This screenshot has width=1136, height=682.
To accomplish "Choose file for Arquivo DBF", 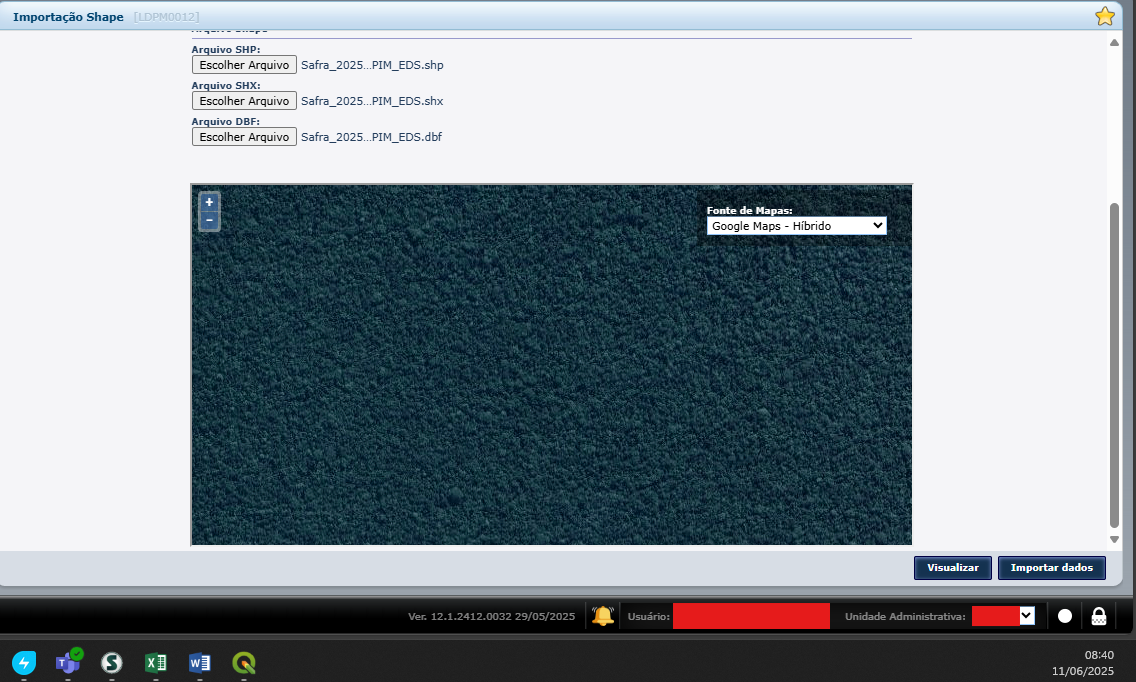I will [244, 137].
